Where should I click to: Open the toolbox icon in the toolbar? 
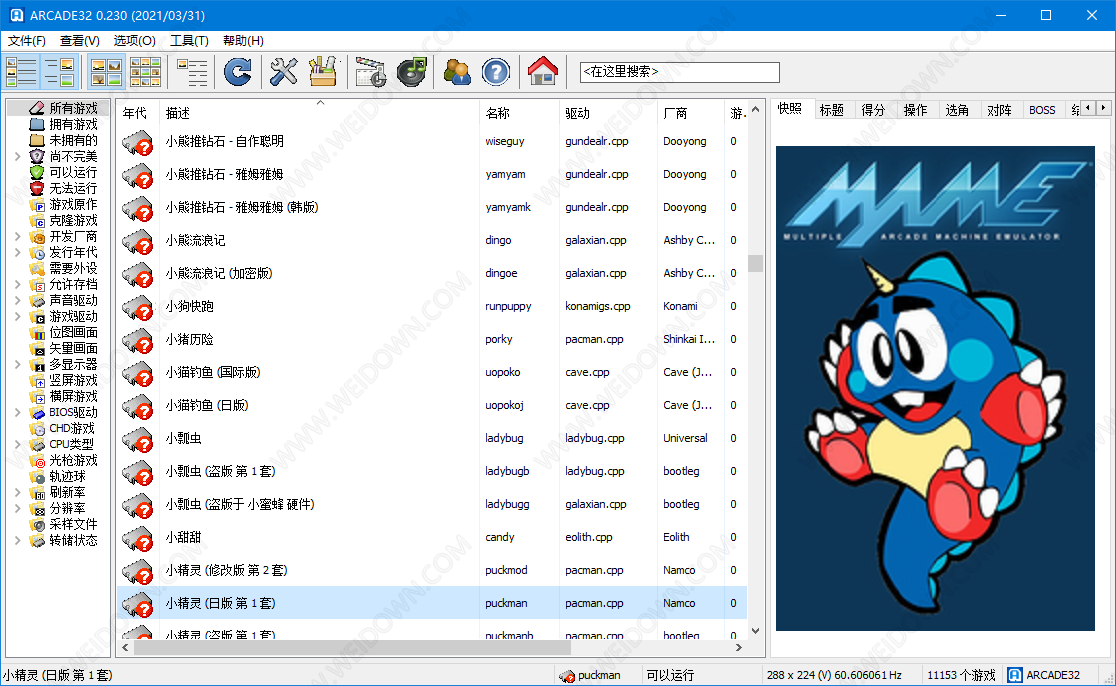click(322, 72)
